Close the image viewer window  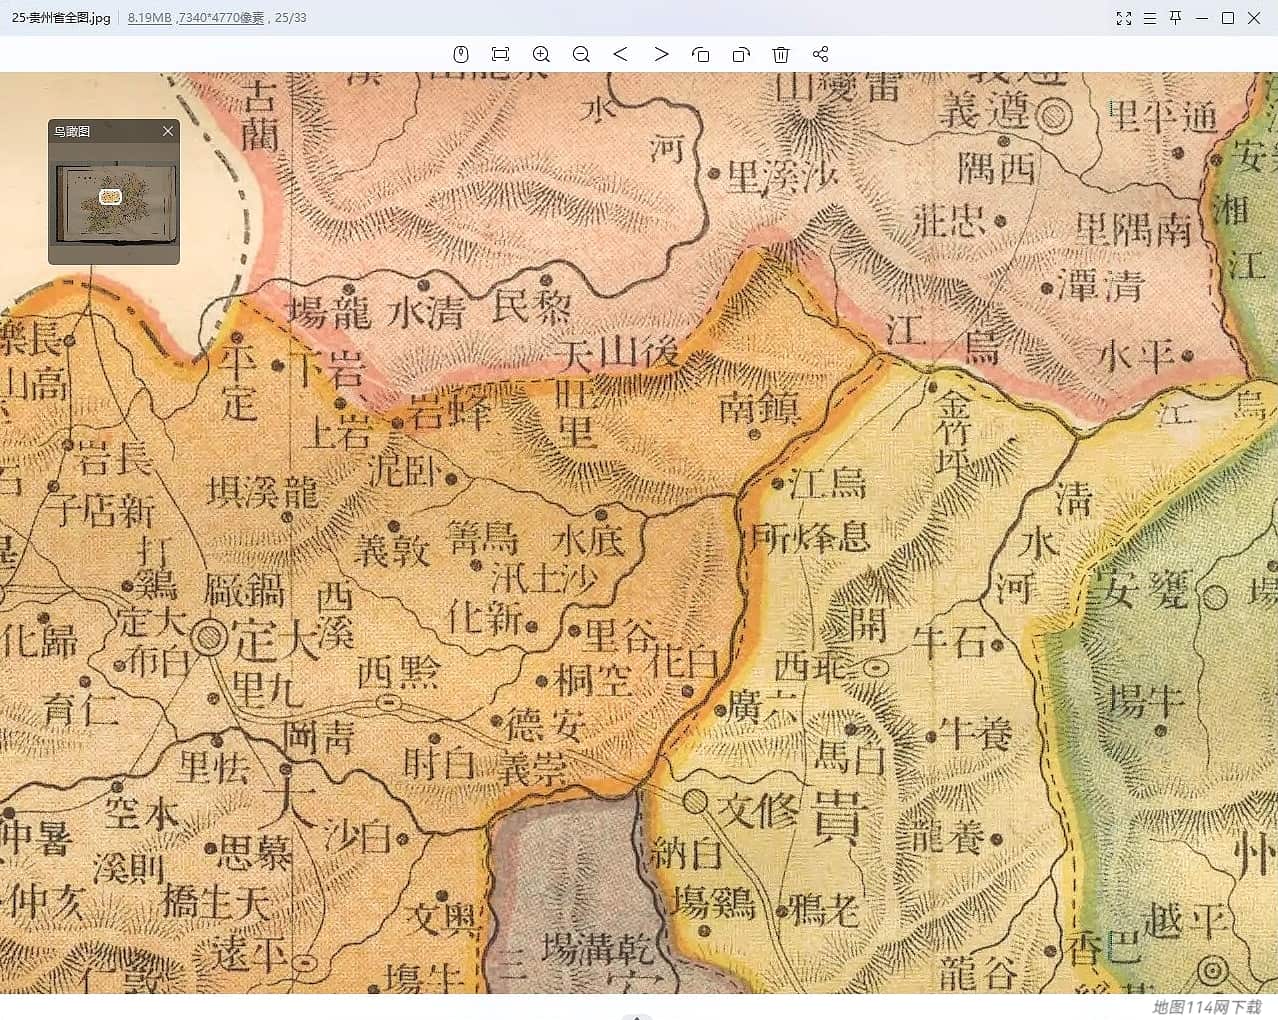tap(1254, 18)
